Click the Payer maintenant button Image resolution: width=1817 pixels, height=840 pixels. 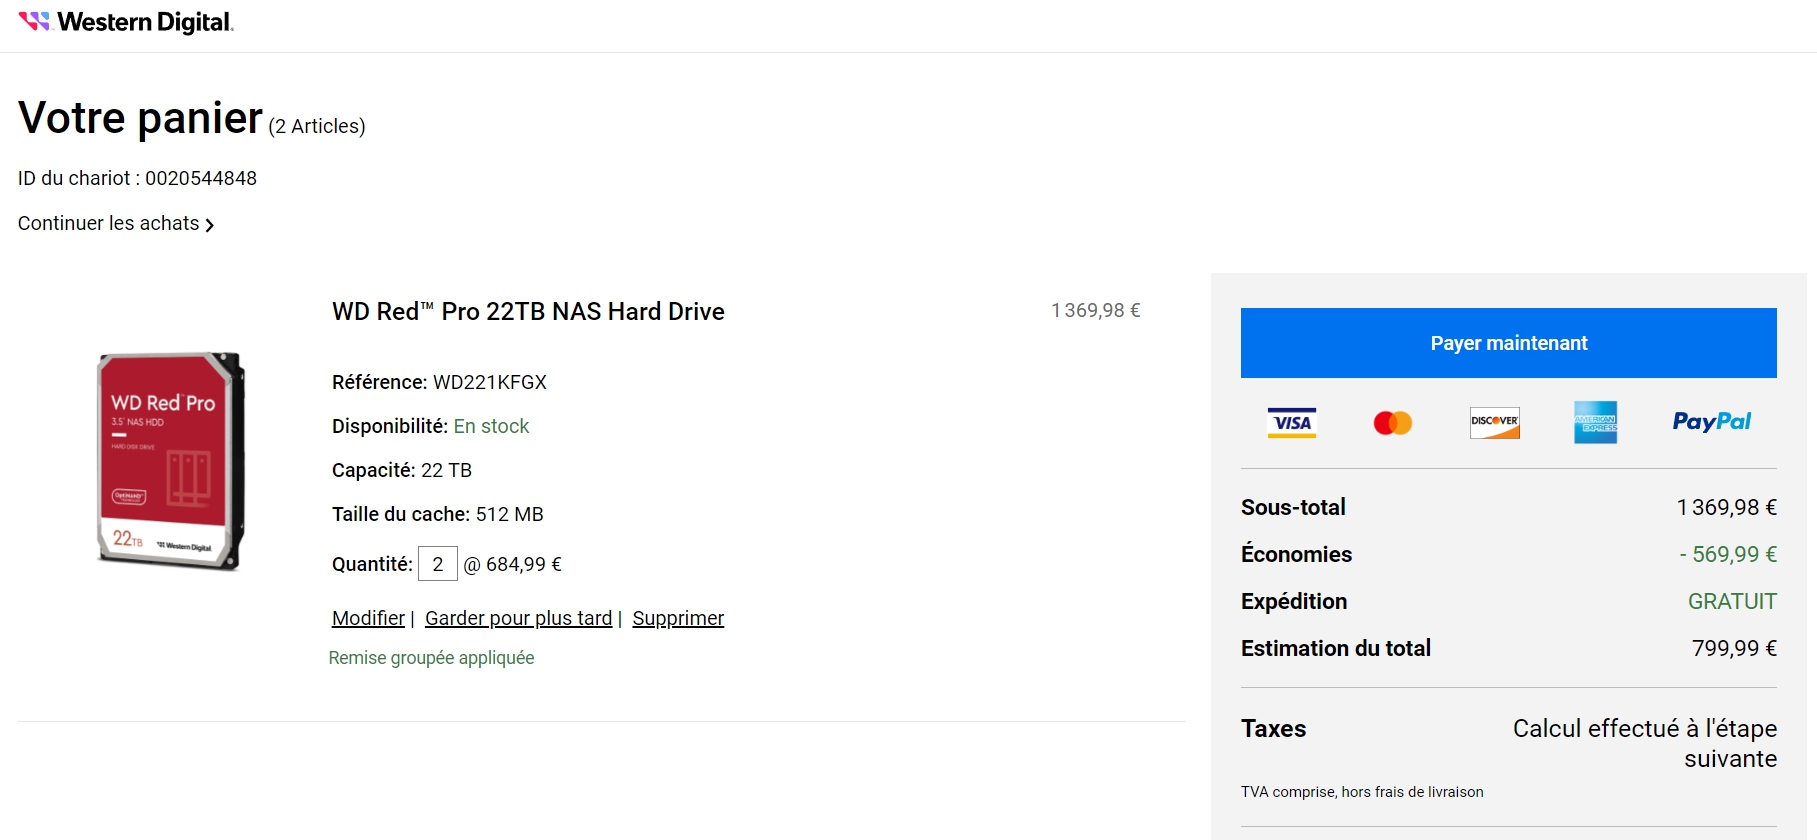(x=1509, y=343)
